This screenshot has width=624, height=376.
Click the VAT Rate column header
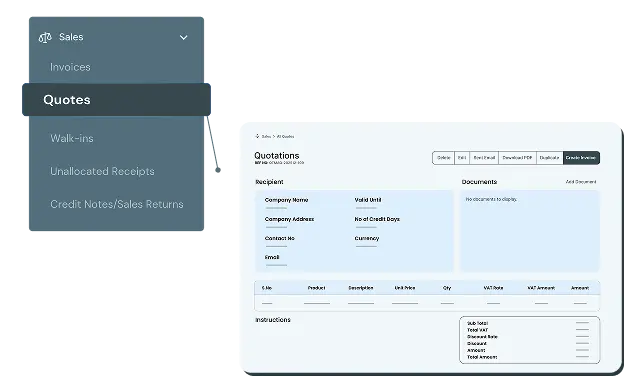click(493, 288)
